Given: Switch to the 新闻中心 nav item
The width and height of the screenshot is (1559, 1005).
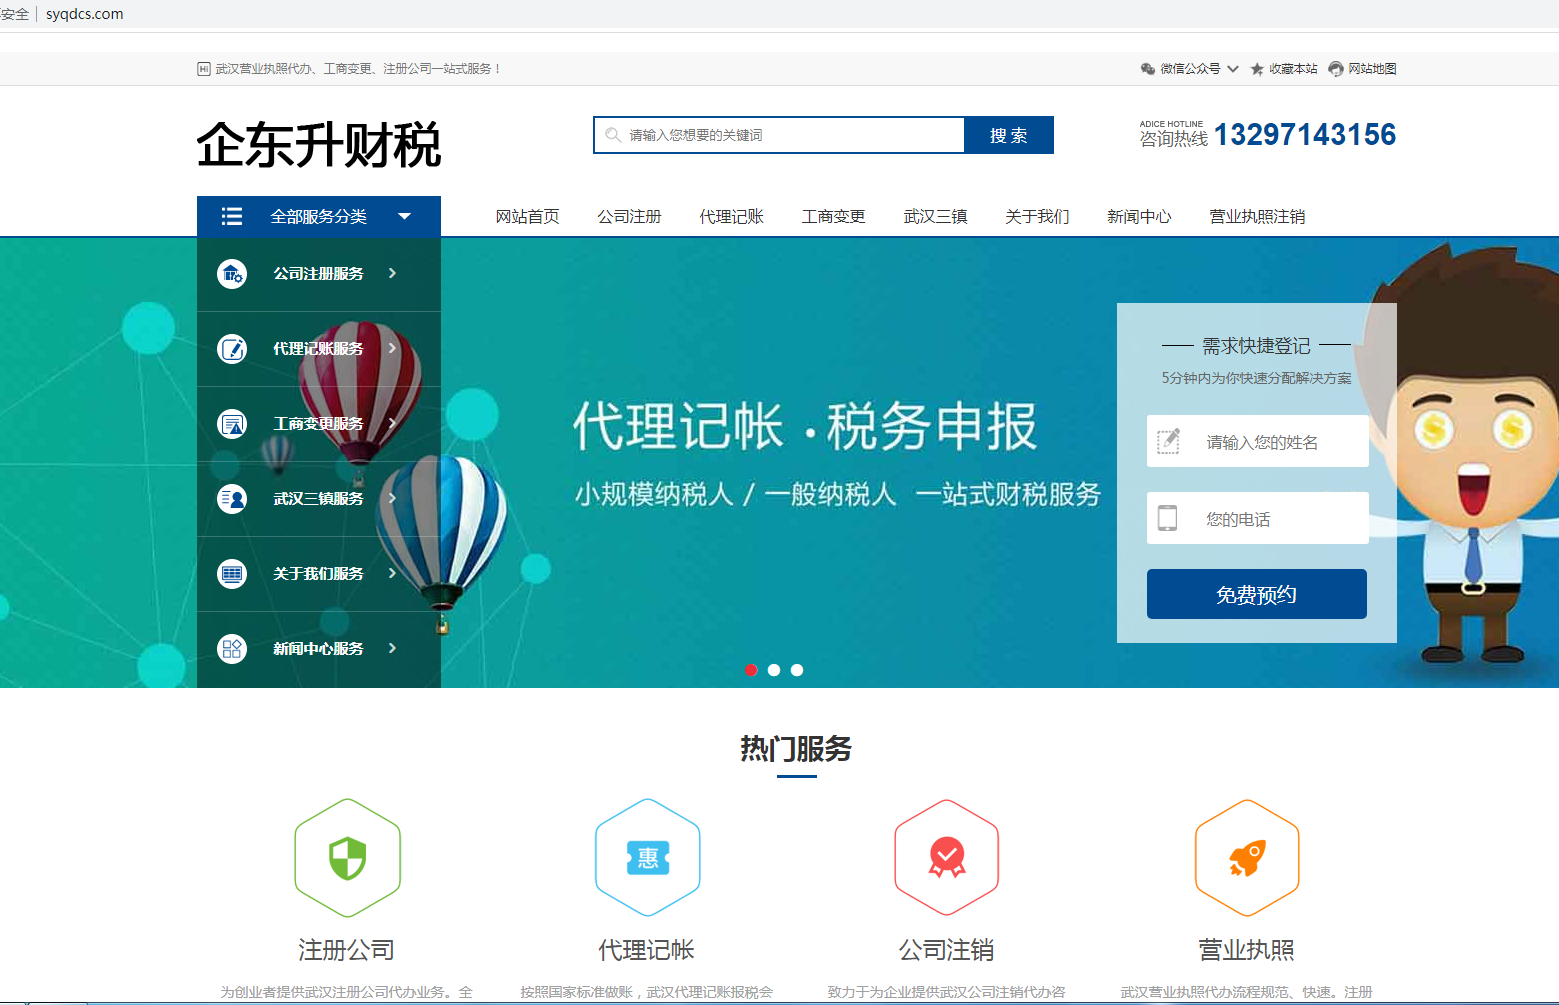Looking at the screenshot, I should point(1139,216).
